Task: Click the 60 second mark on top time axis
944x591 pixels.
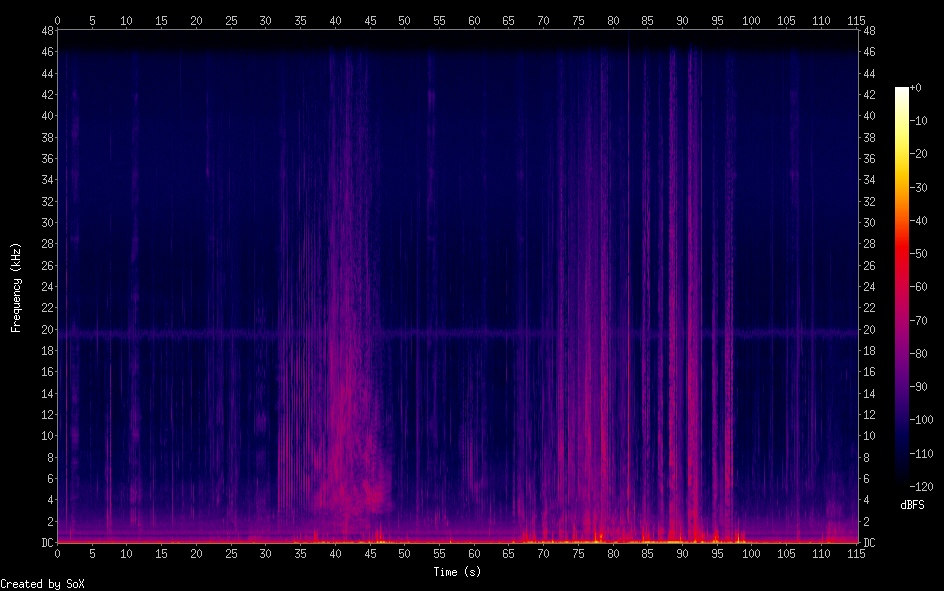Action: point(474,20)
